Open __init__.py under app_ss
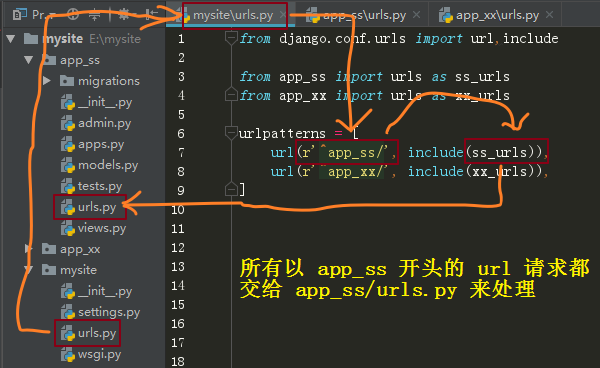Viewport: 600px width, 368px height. tap(105, 102)
